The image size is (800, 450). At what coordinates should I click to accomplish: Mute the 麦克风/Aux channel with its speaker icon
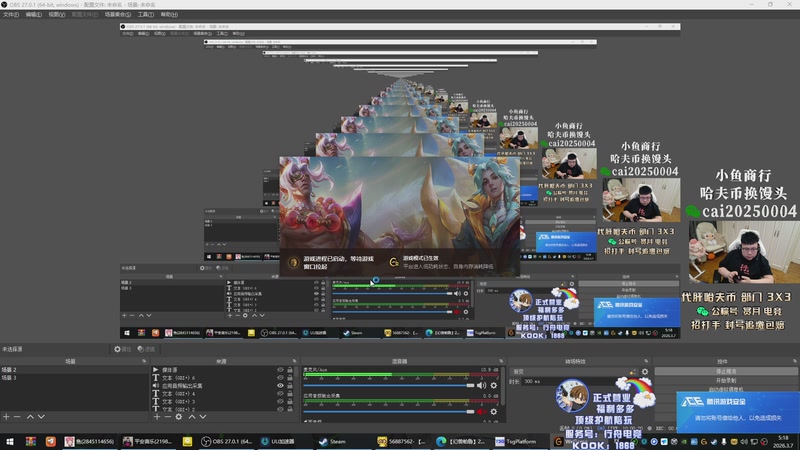click(x=481, y=386)
